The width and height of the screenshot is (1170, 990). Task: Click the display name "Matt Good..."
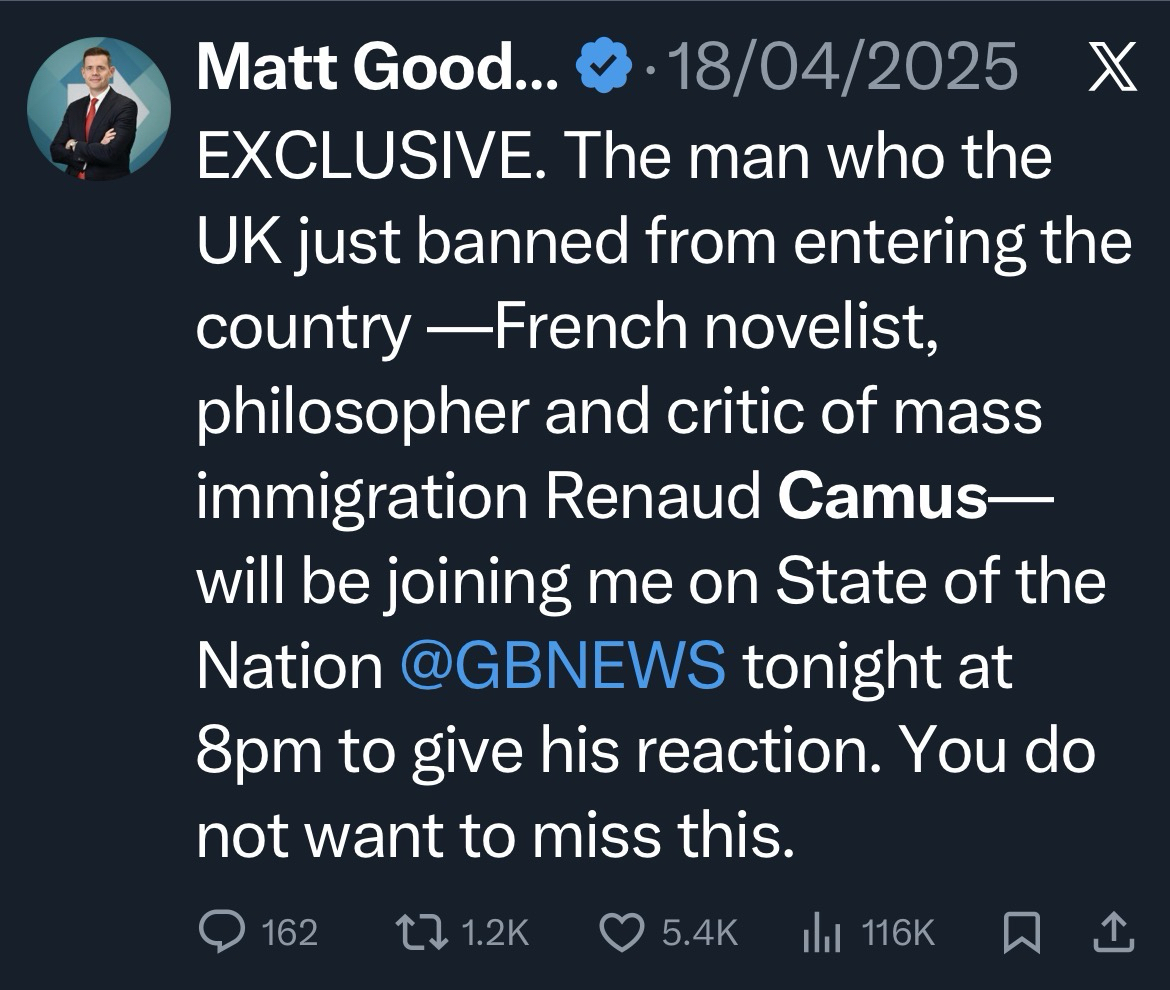pyautogui.click(x=378, y=71)
